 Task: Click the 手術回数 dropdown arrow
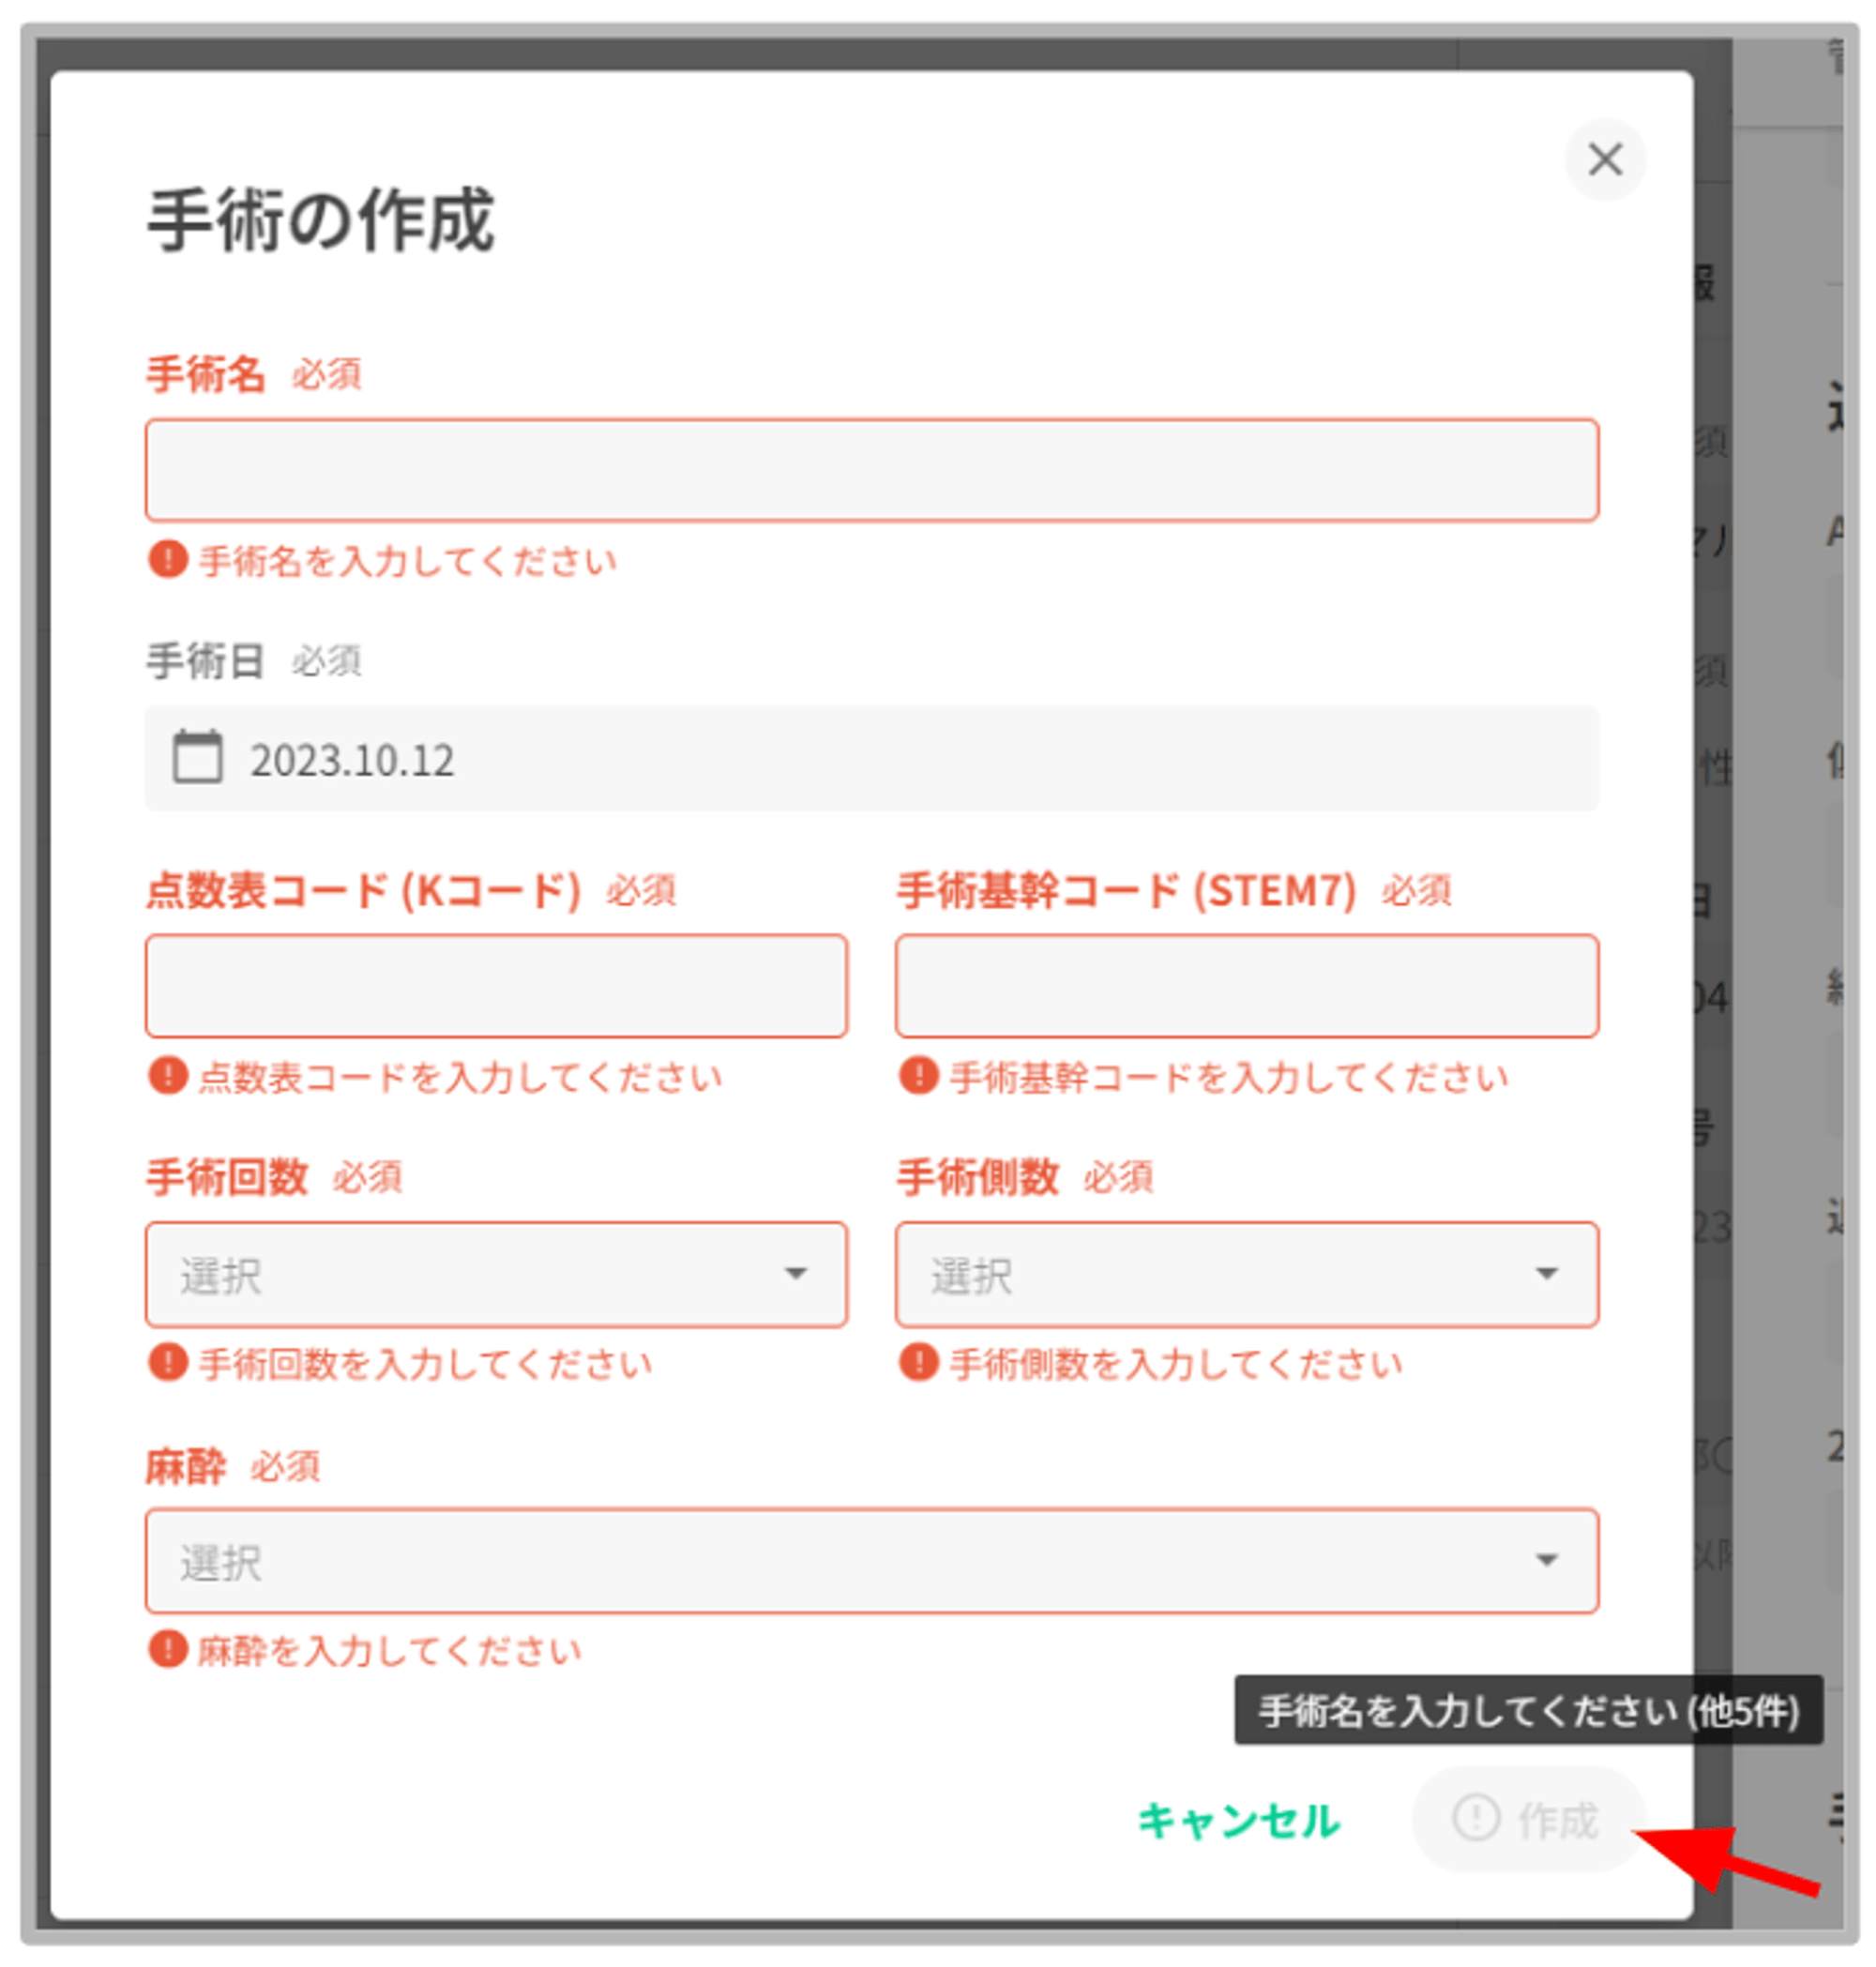(x=795, y=1273)
